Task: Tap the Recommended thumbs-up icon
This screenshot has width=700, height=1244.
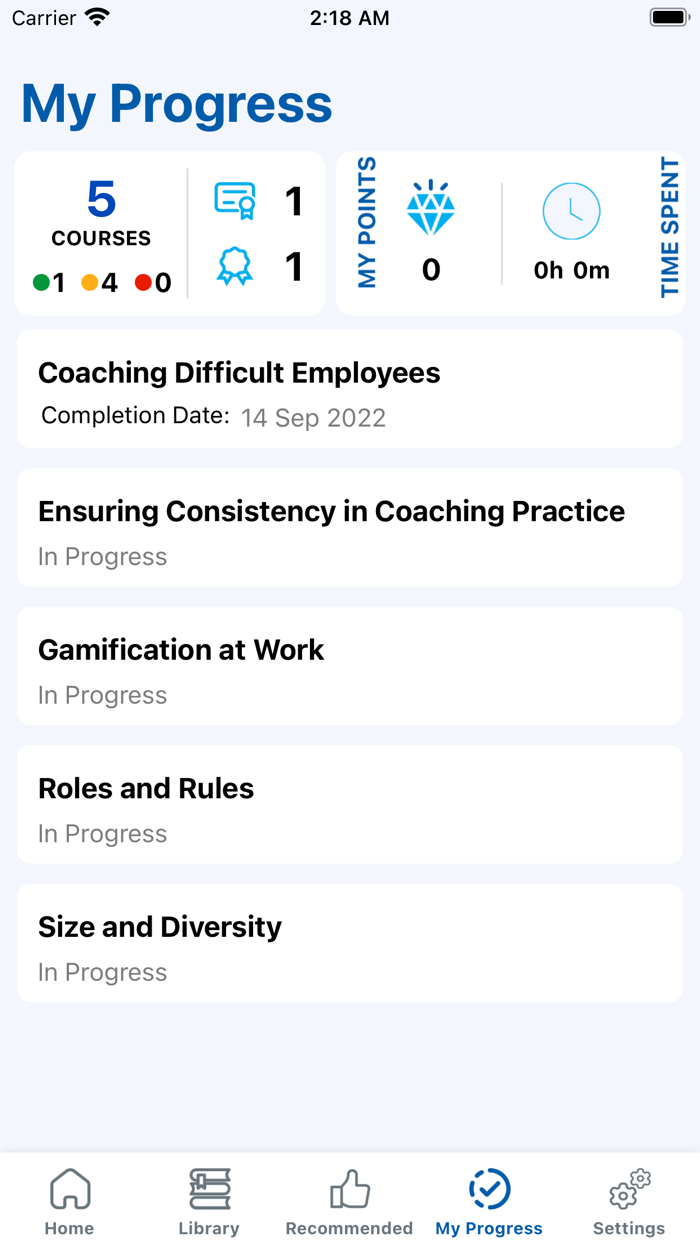Action: (349, 1190)
